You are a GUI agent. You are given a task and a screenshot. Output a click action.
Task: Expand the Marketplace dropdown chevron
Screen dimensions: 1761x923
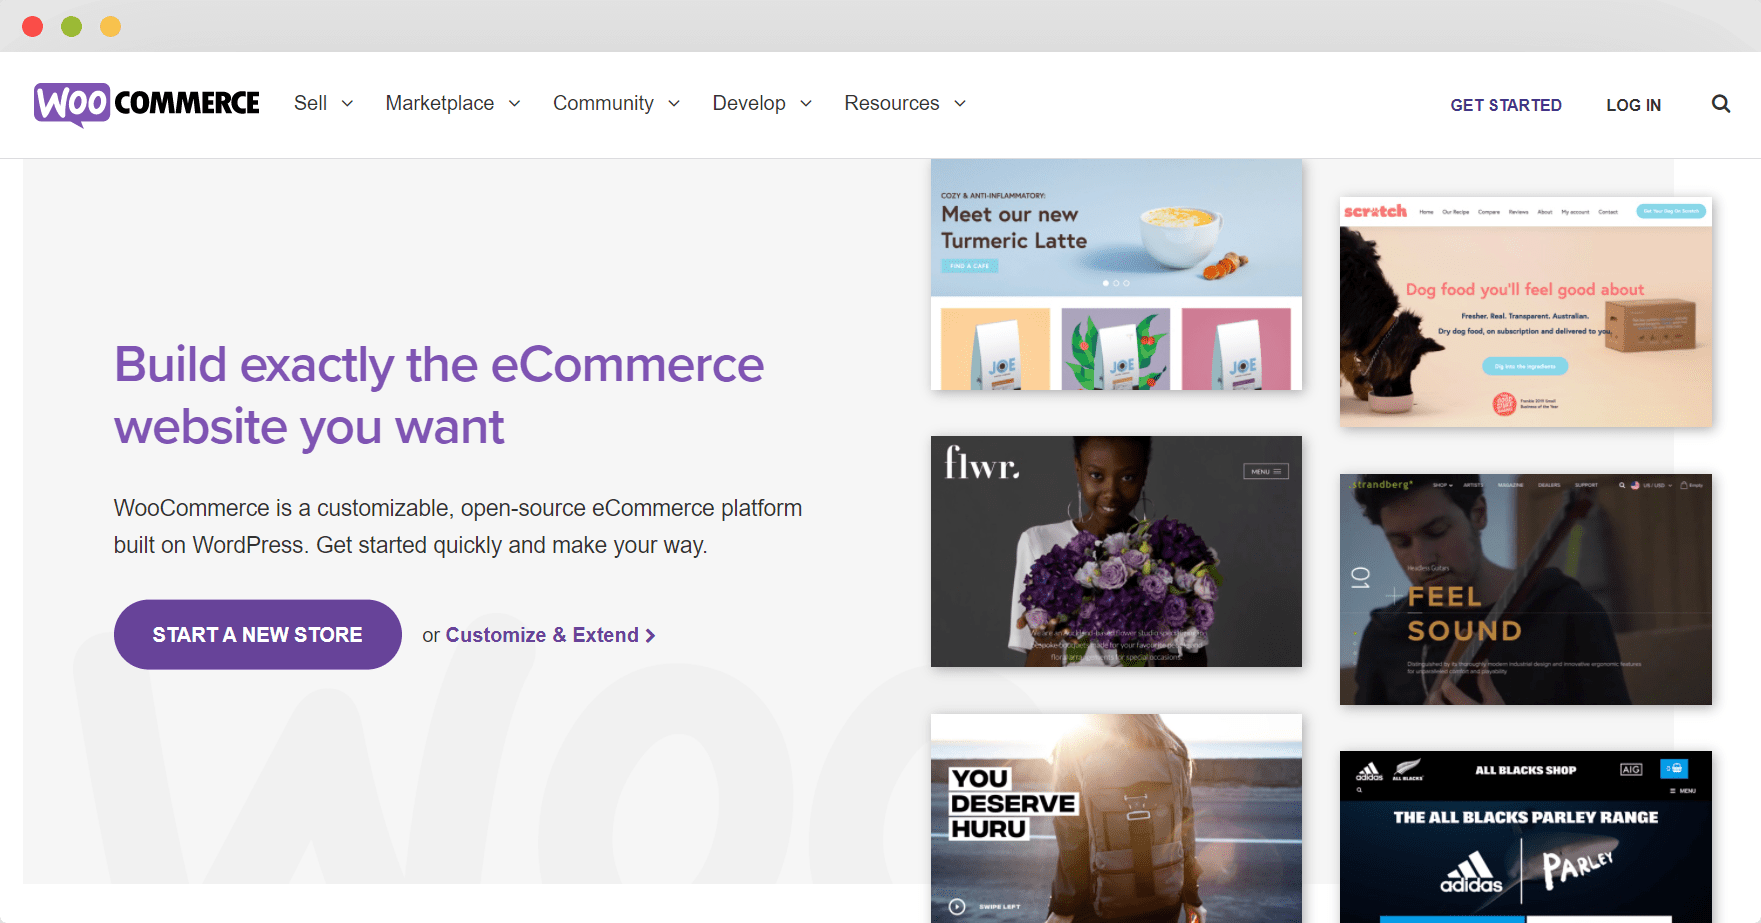[x=514, y=104]
